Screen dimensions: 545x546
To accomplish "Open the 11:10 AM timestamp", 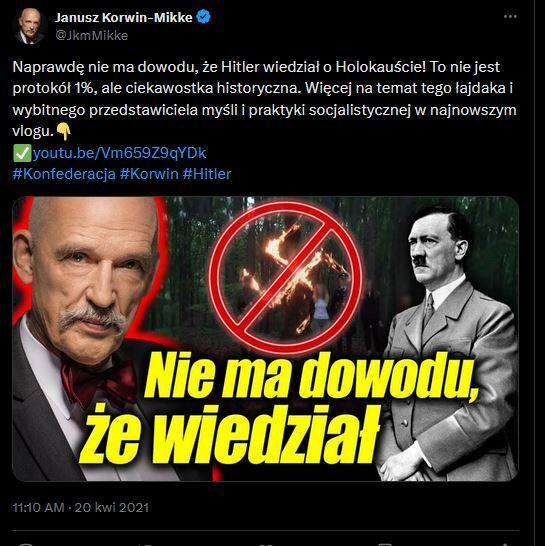I will [x=38, y=507].
